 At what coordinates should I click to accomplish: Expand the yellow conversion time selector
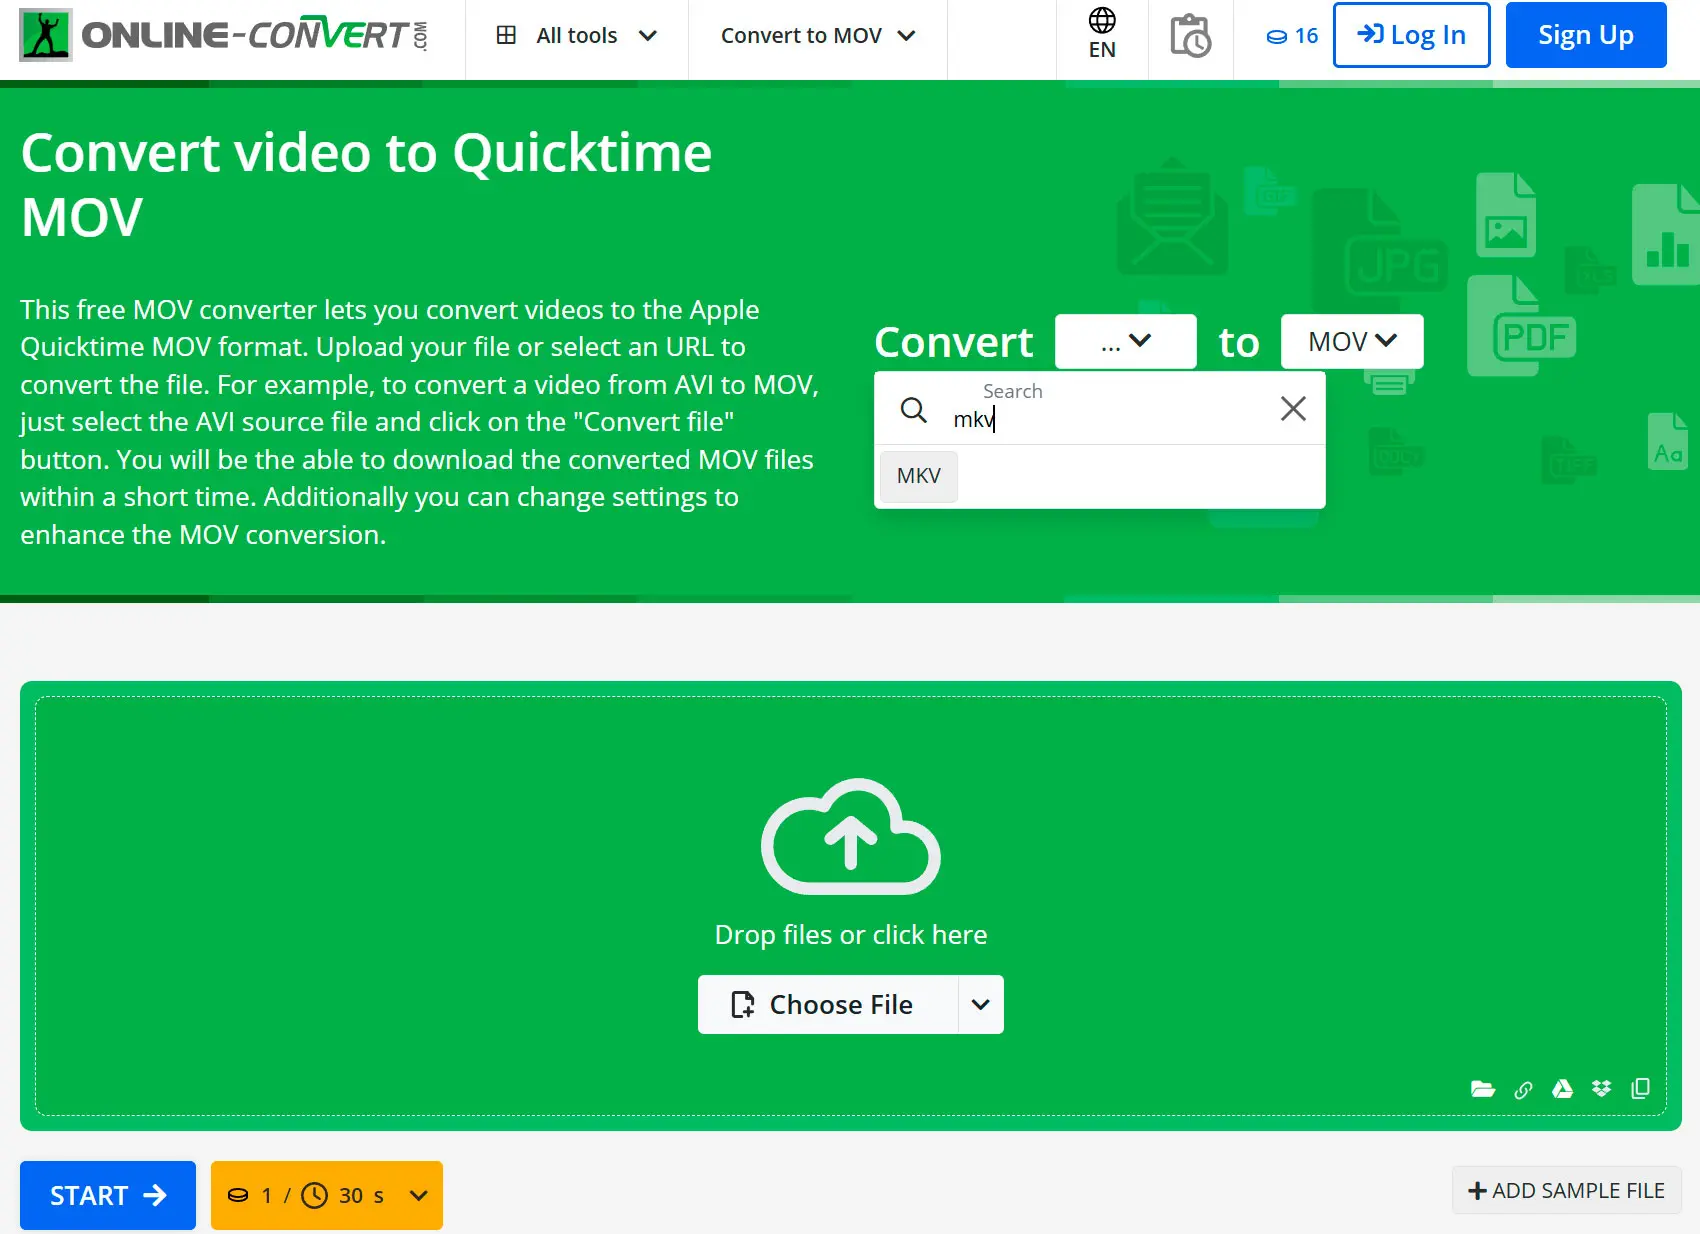tap(417, 1195)
